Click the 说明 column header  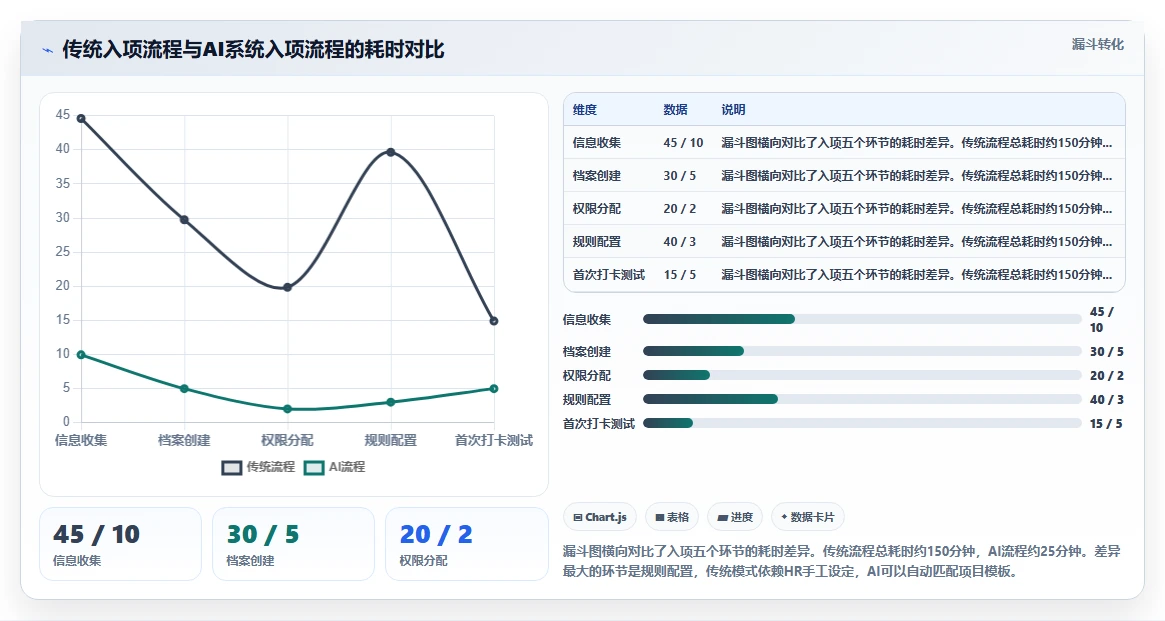pyautogui.click(x=733, y=110)
